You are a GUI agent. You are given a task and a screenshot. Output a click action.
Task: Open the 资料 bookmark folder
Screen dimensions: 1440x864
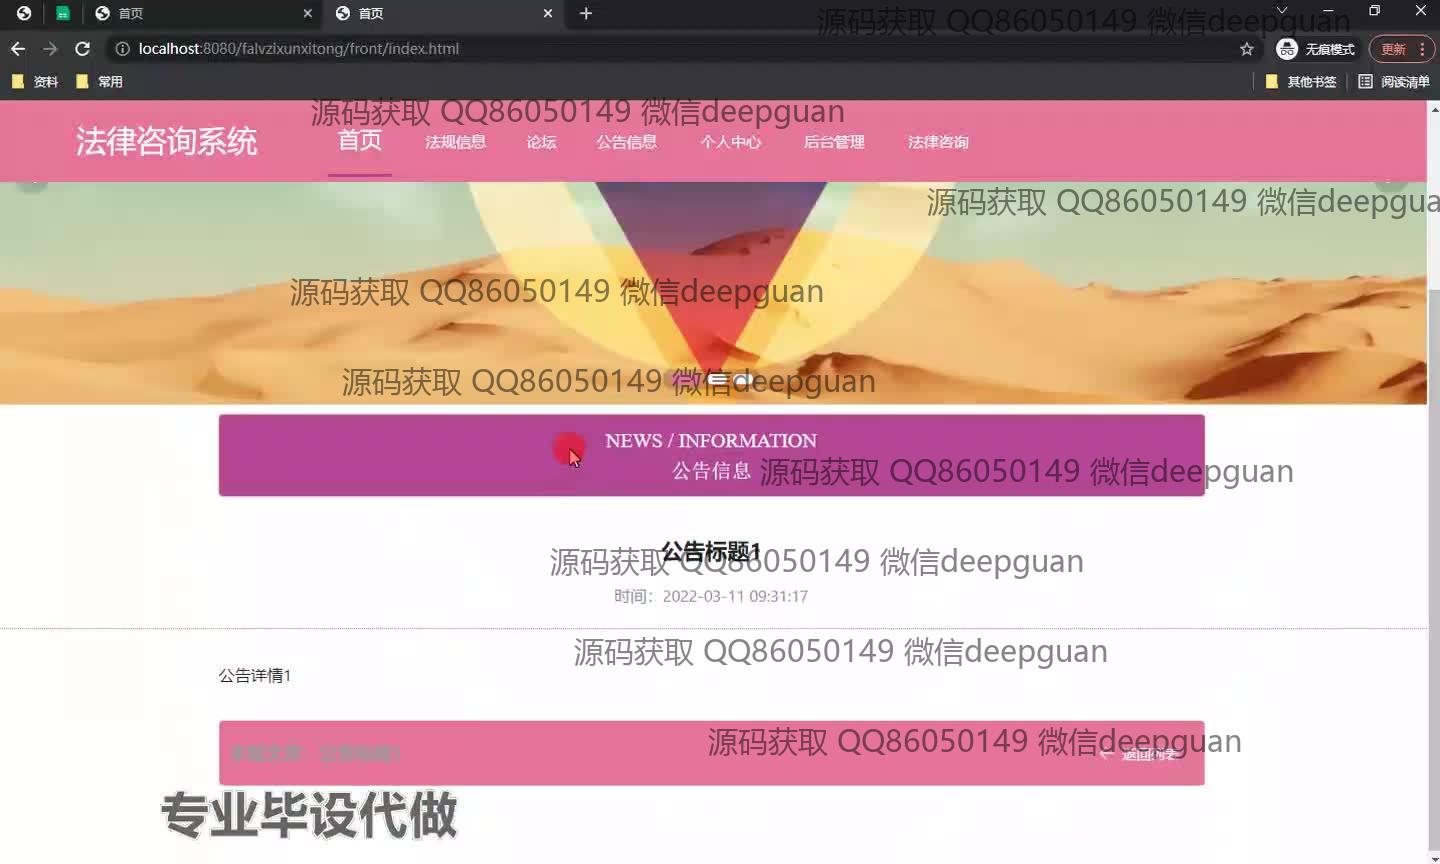coord(35,82)
